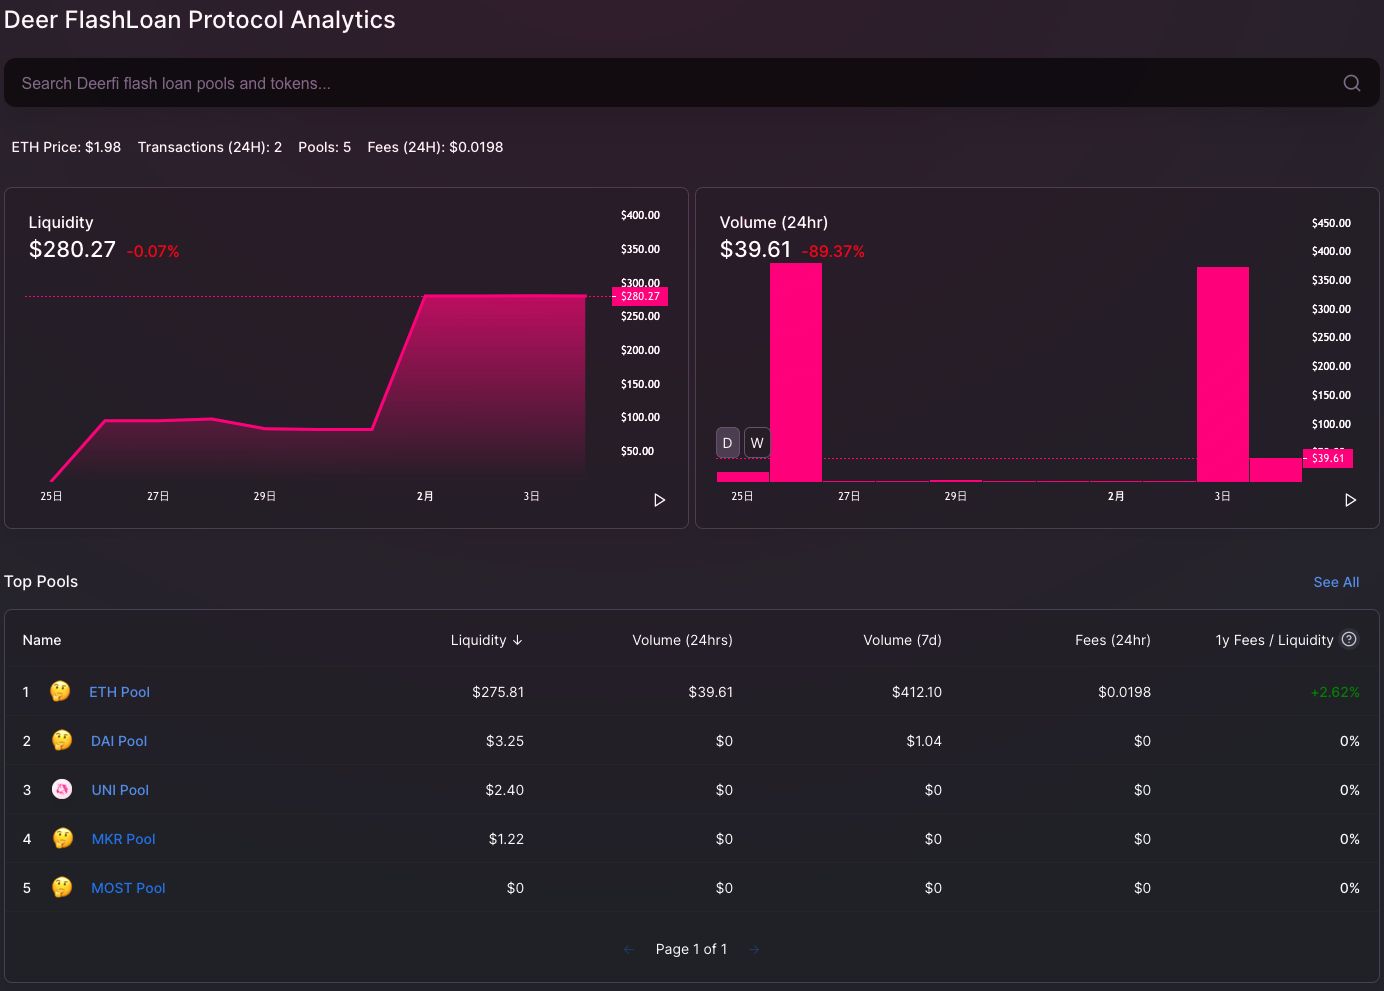Click the DAI Pool token icon

coord(62,740)
